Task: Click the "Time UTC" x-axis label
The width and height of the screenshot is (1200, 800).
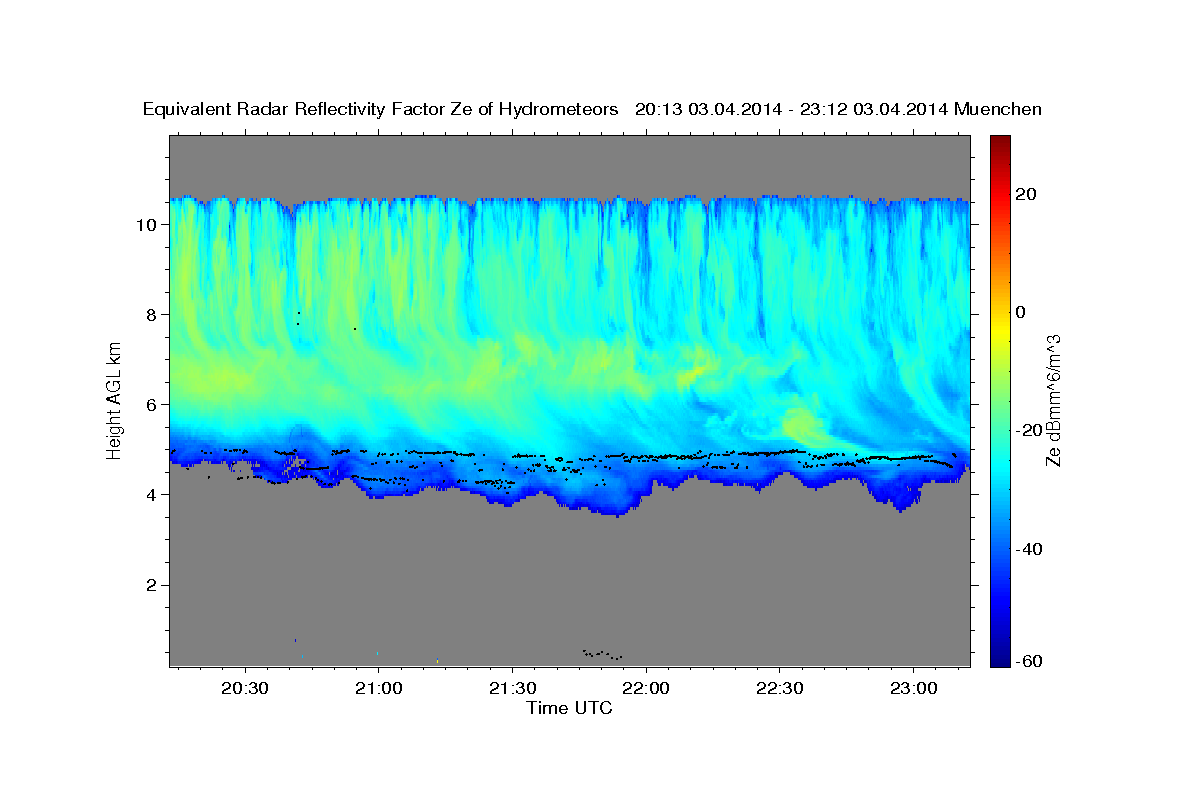Action: pyautogui.click(x=569, y=708)
